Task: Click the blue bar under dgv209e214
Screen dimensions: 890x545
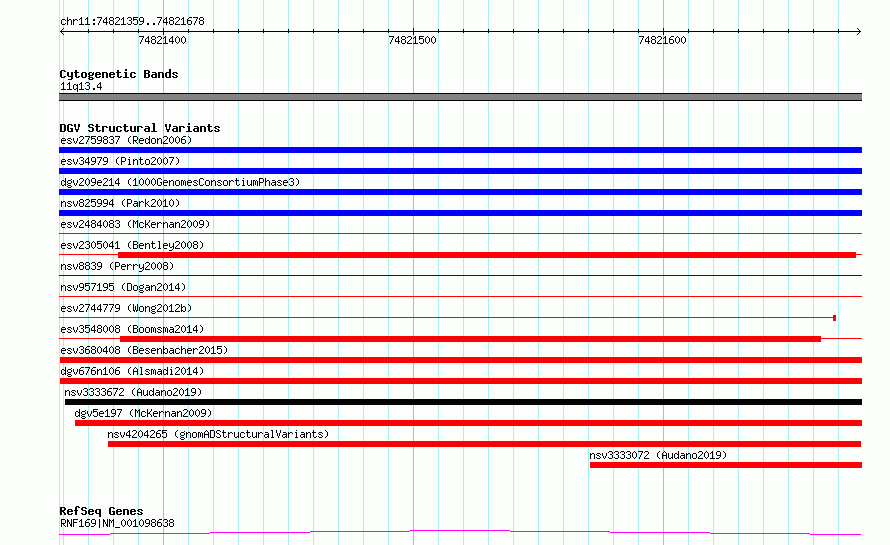Action: [460, 192]
